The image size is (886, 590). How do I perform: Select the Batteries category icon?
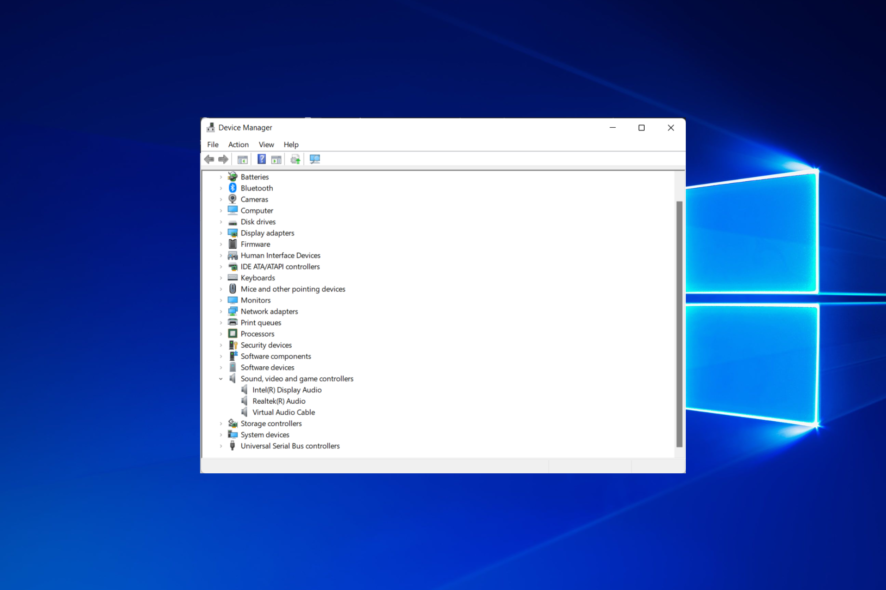[232, 177]
